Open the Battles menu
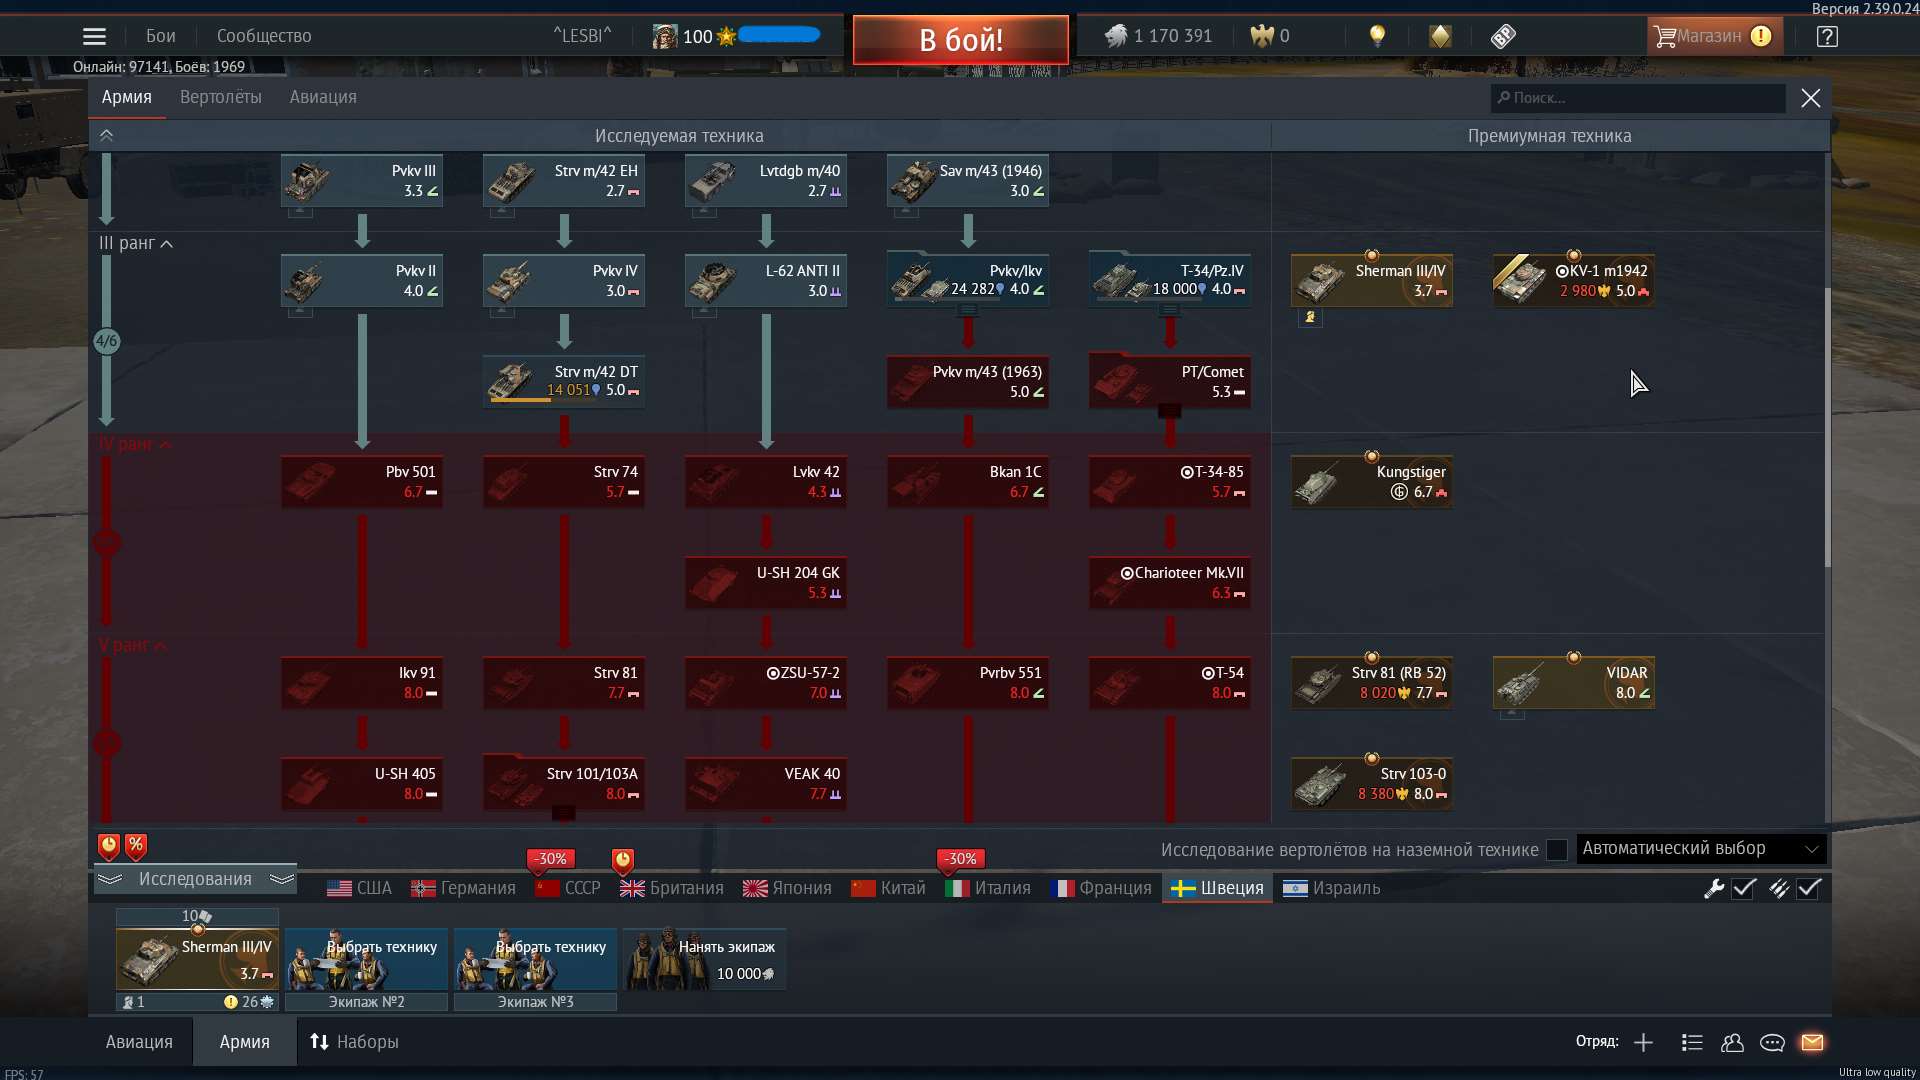Image resolution: width=1920 pixels, height=1080 pixels. tap(160, 36)
